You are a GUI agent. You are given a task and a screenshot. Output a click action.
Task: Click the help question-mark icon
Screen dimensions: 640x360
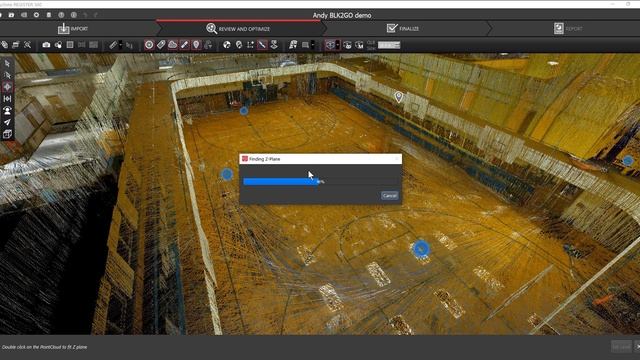coord(61,15)
